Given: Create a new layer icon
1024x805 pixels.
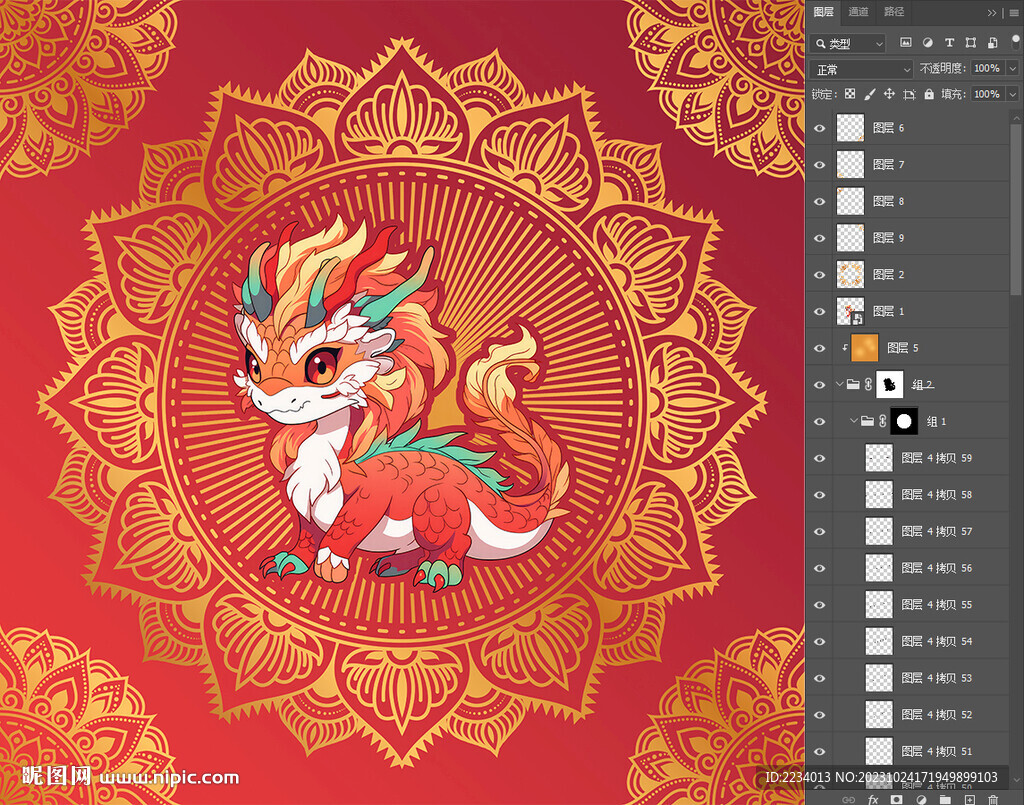Looking at the screenshot, I should pos(969,799).
